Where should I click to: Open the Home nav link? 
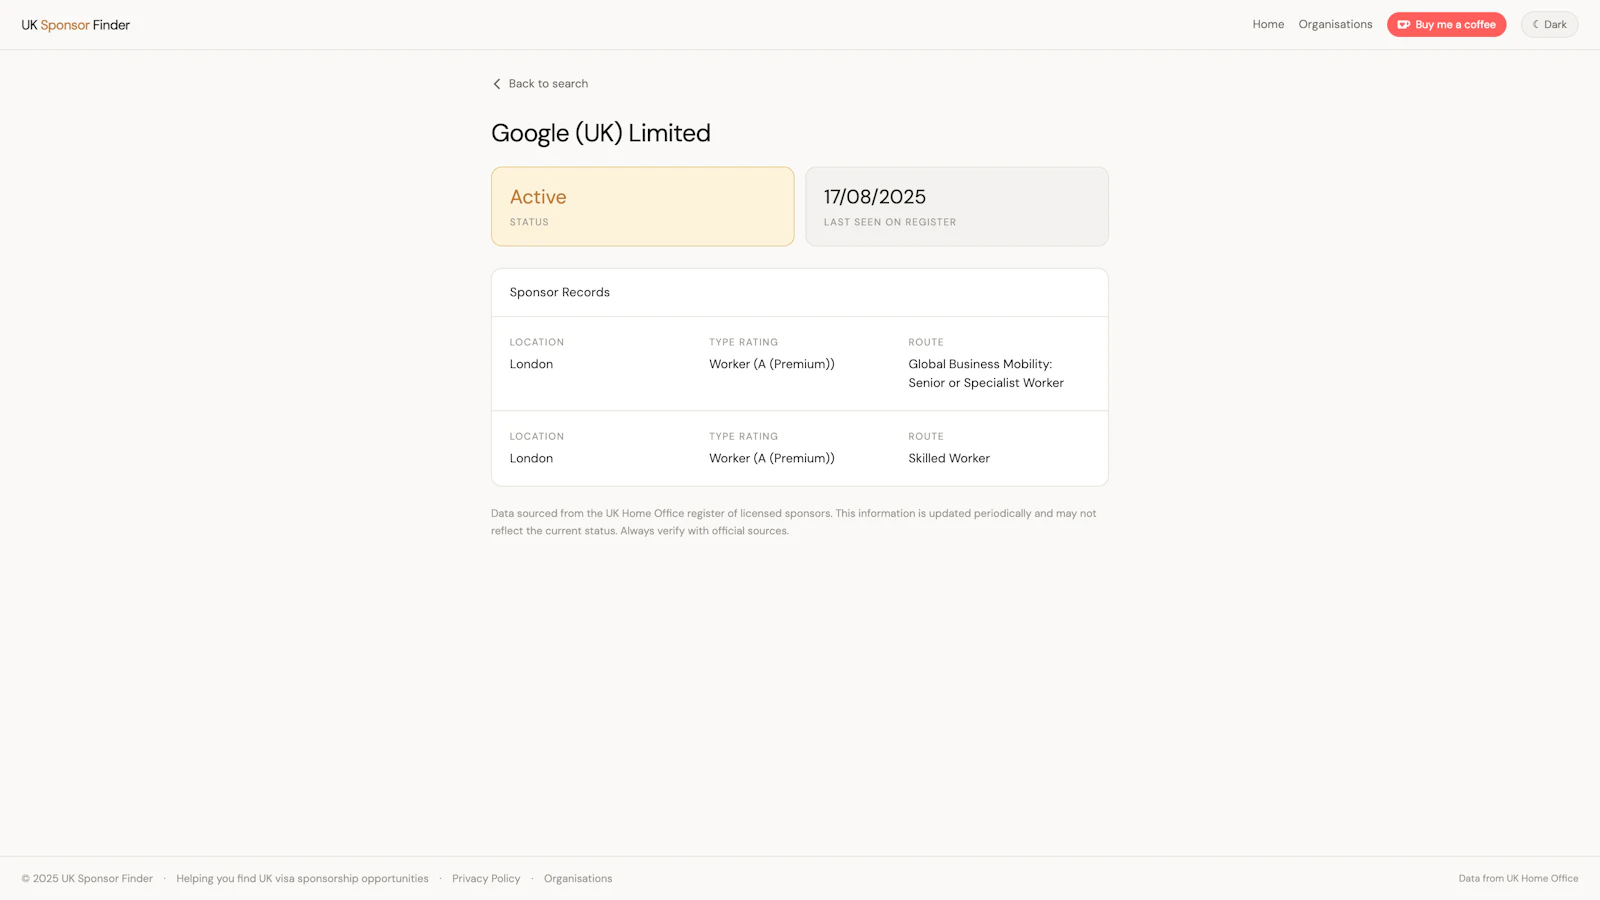pyautogui.click(x=1268, y=24)
